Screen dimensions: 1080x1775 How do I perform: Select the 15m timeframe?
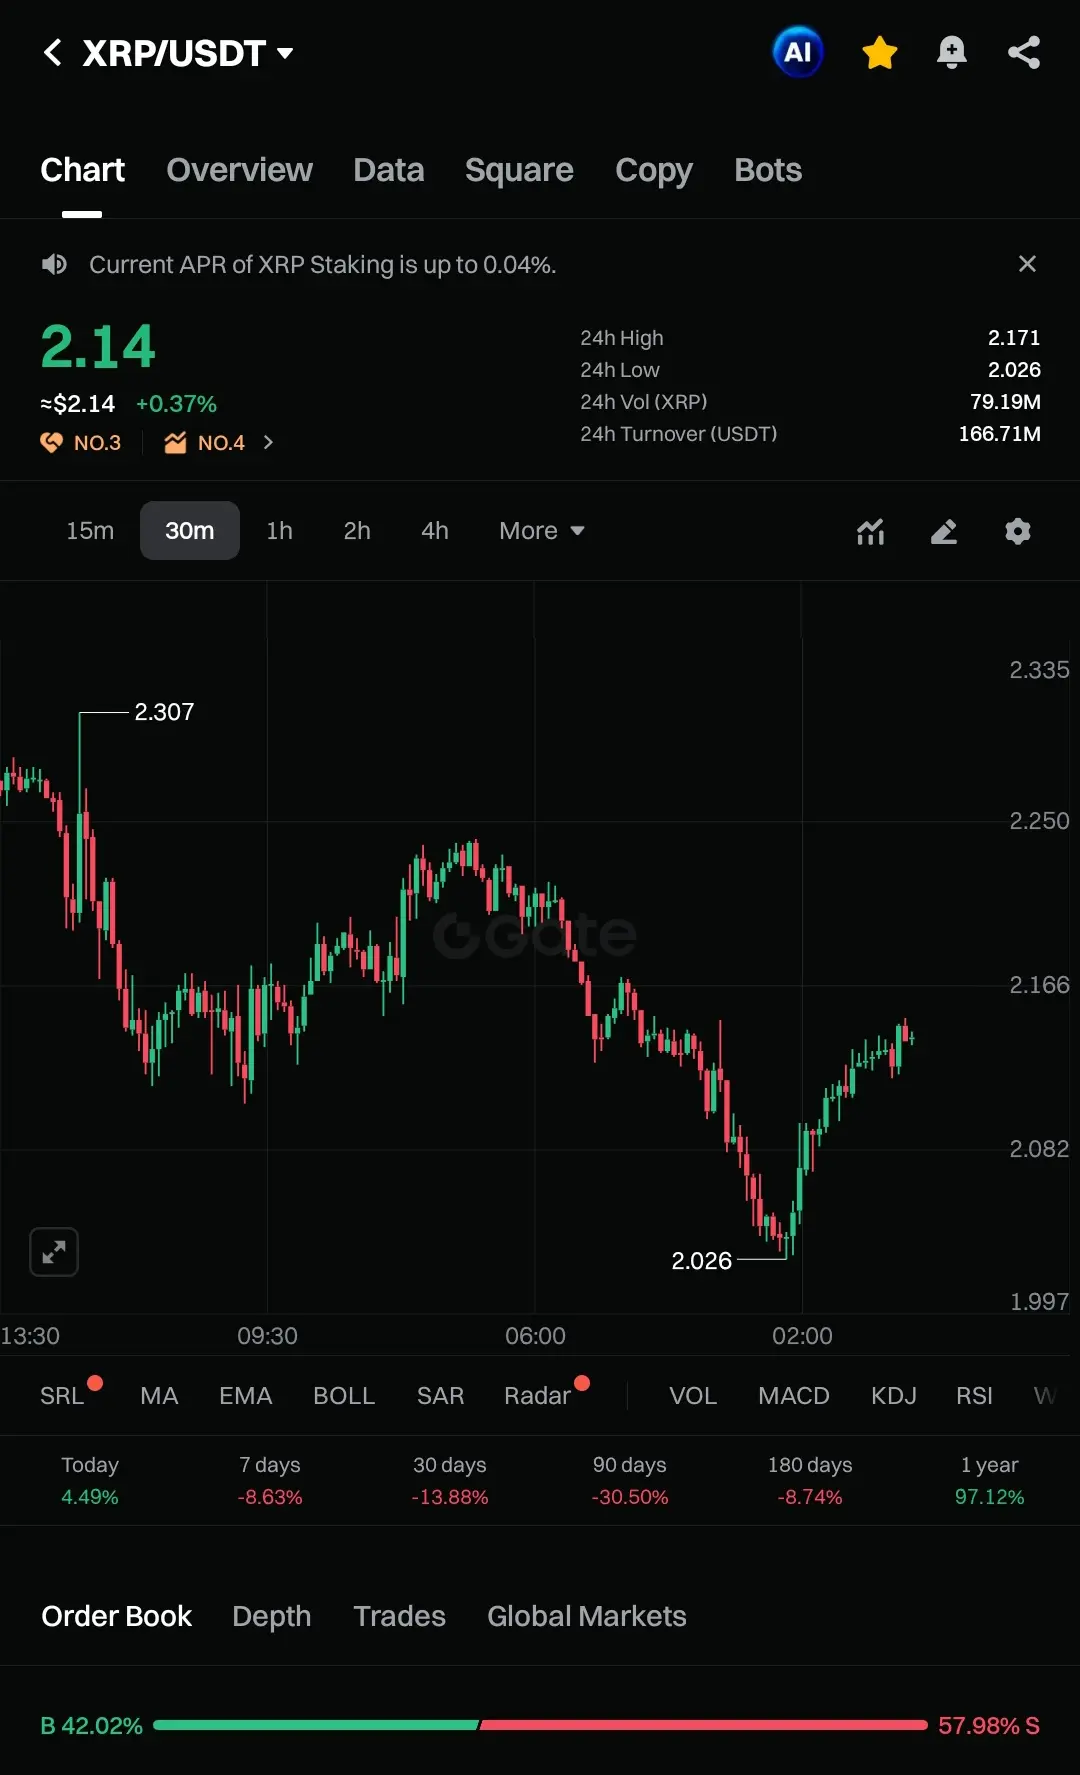click(90, 530)
